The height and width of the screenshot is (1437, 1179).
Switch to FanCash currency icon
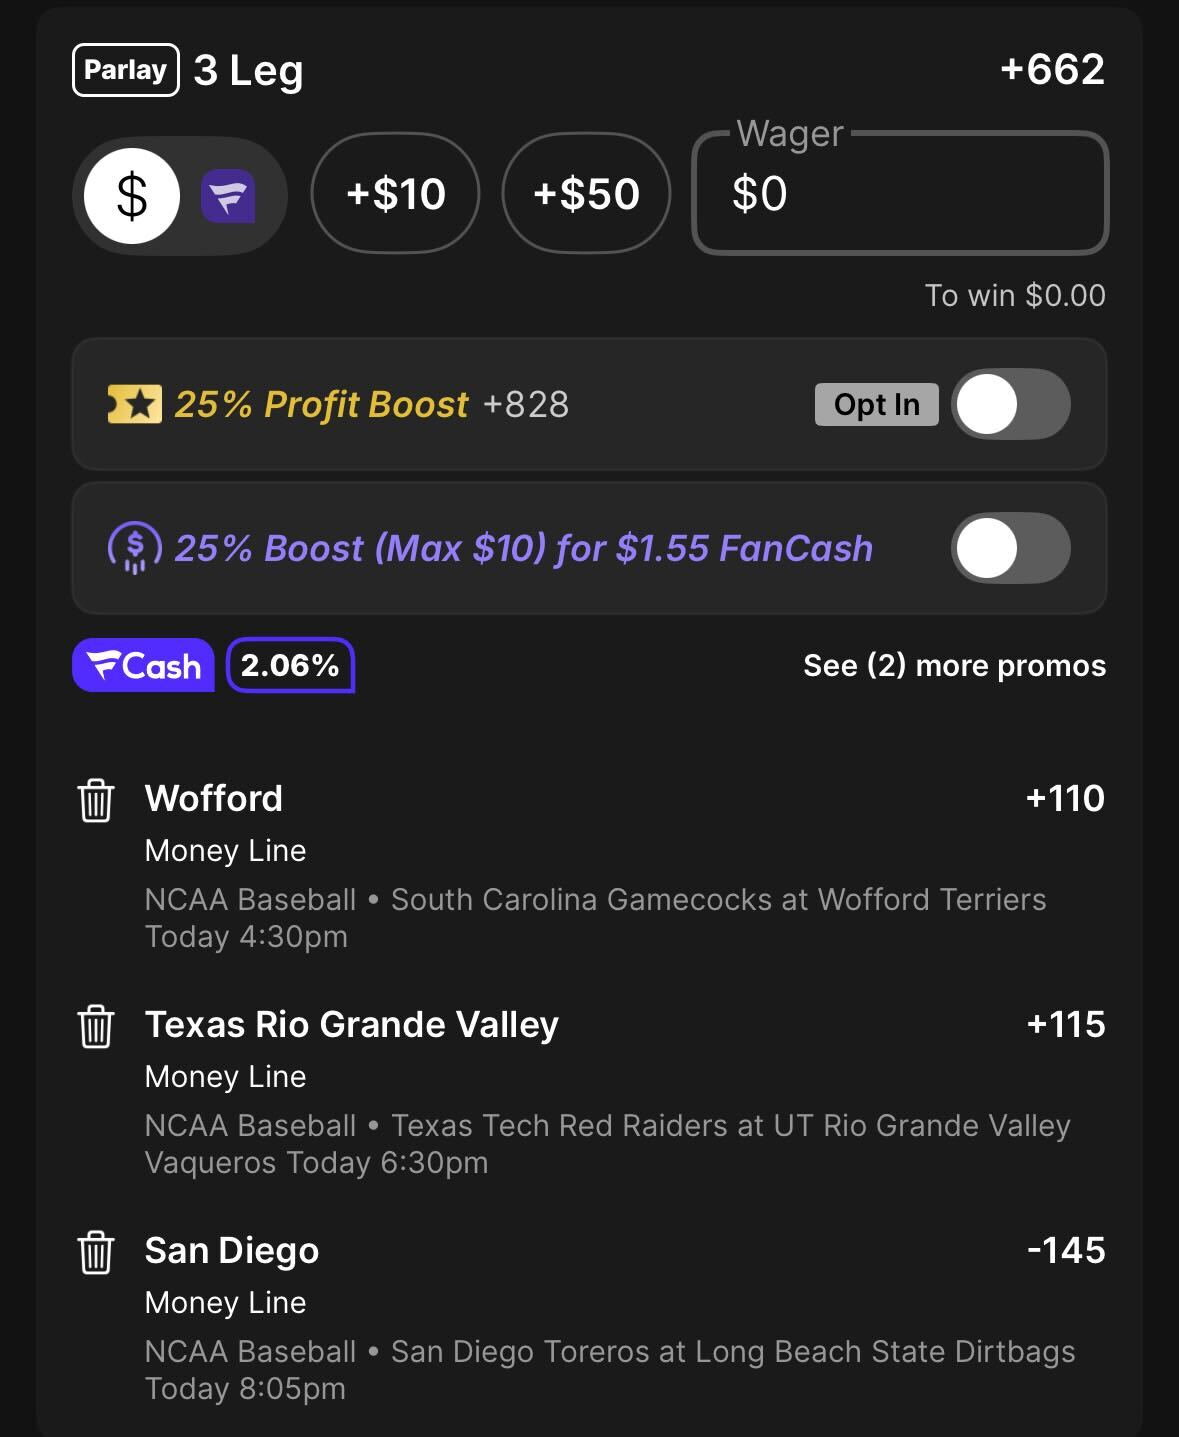point(228,196)
